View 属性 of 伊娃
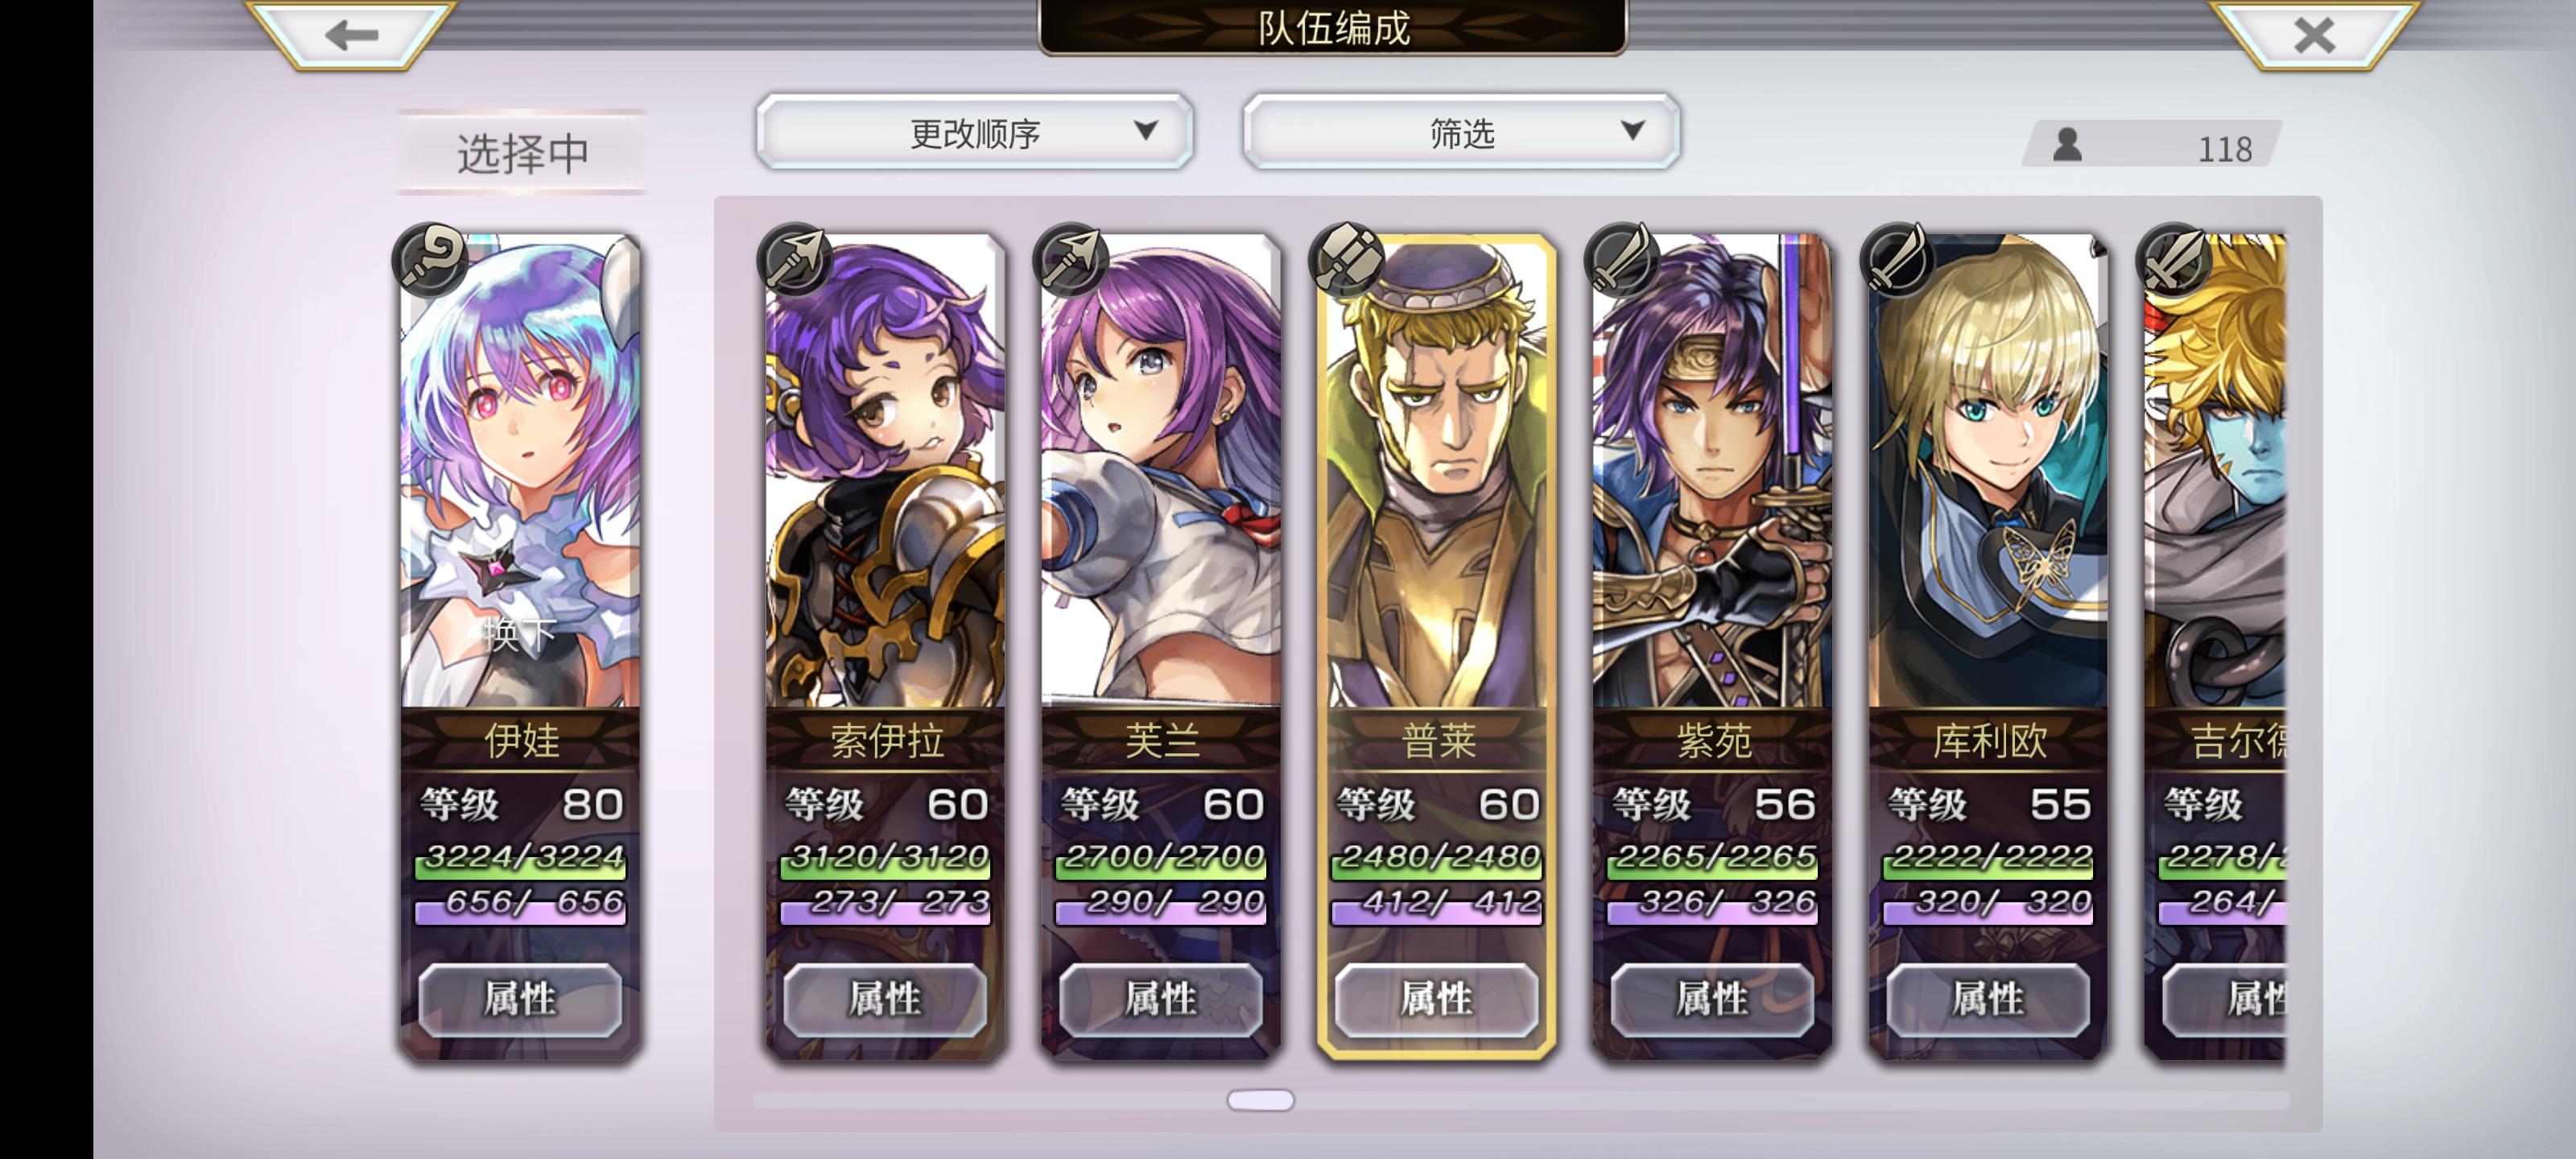This screenshot has height=1159, width=2576. click(x=520, y=998)
